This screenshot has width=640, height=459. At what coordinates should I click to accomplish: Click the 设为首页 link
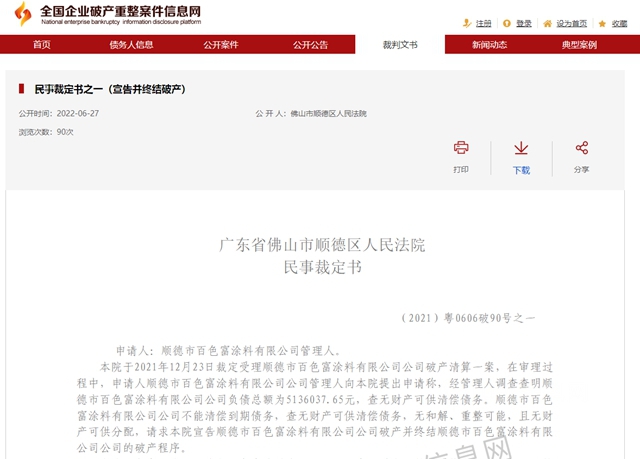571,24
